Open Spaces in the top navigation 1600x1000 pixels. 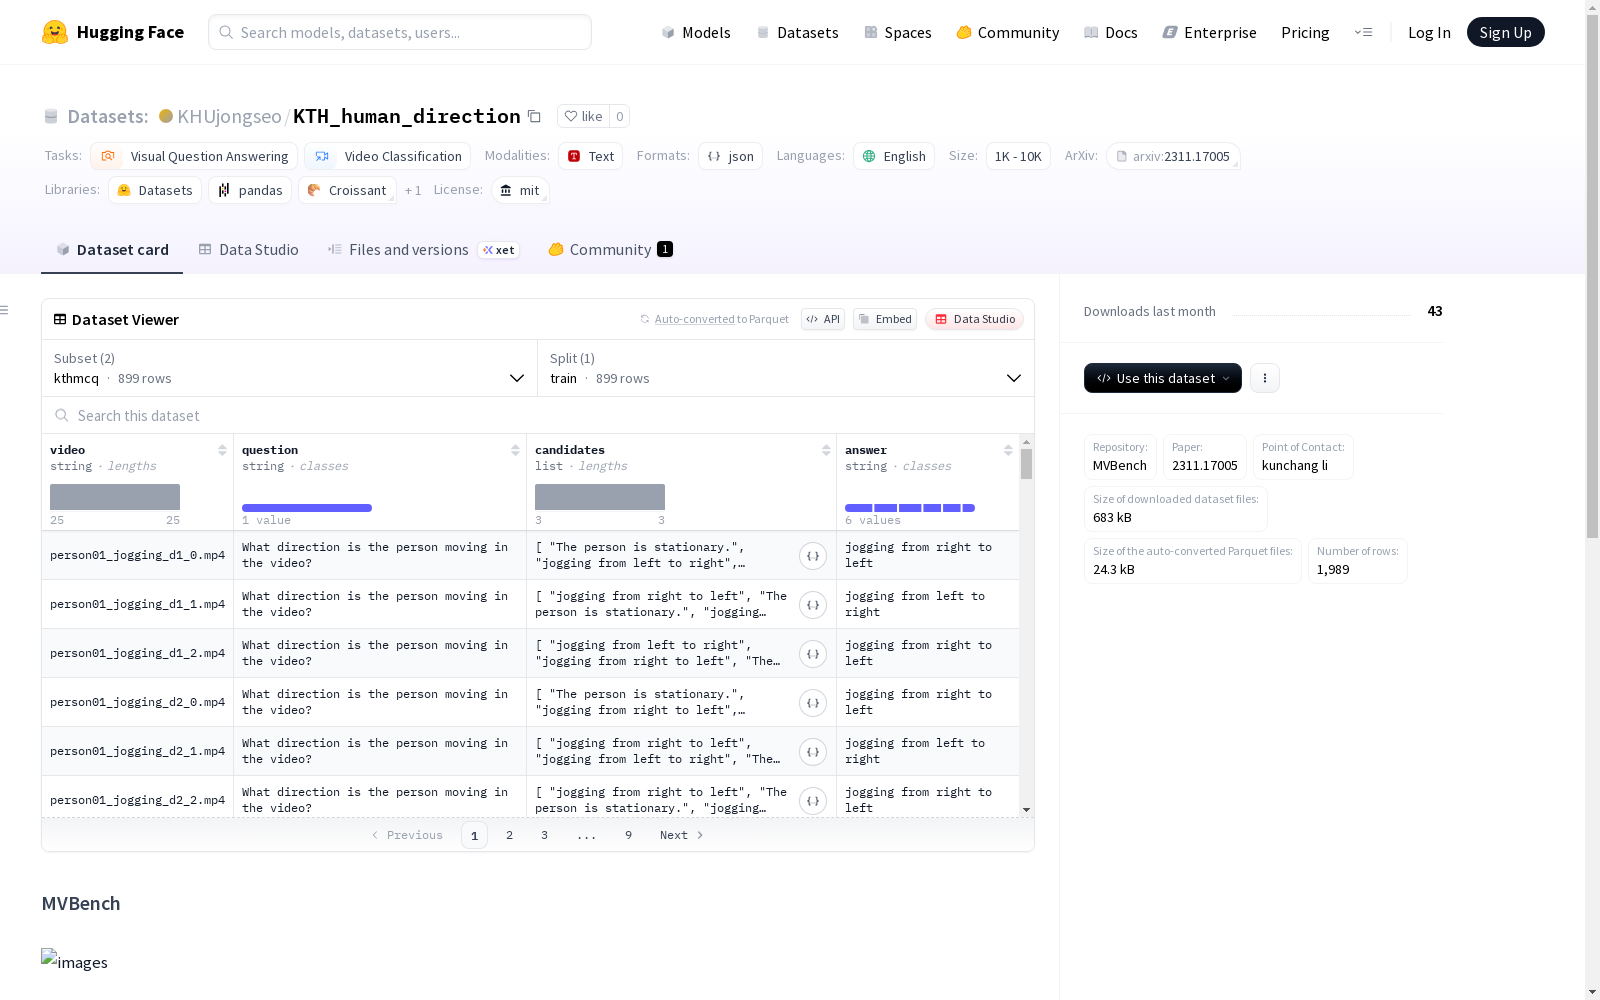(x=897, y=32)
